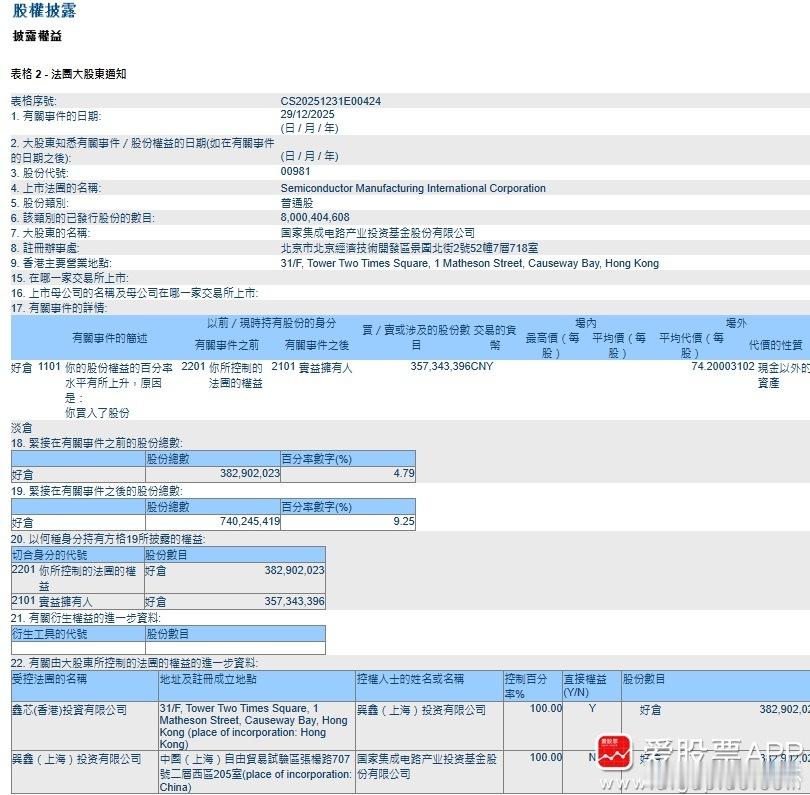Select 357,343,396 in the box 20 table
The image size is (810, 795).
point(294,601)
